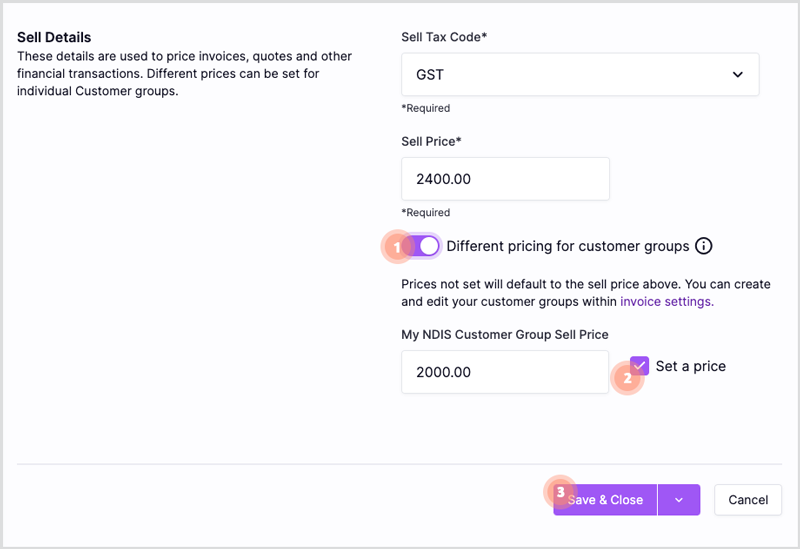Image resolution: width=800 pixels, height=549 pixels.
Task: Open the info icon beside customer groups pricing
Action: [x=704, y=246]
